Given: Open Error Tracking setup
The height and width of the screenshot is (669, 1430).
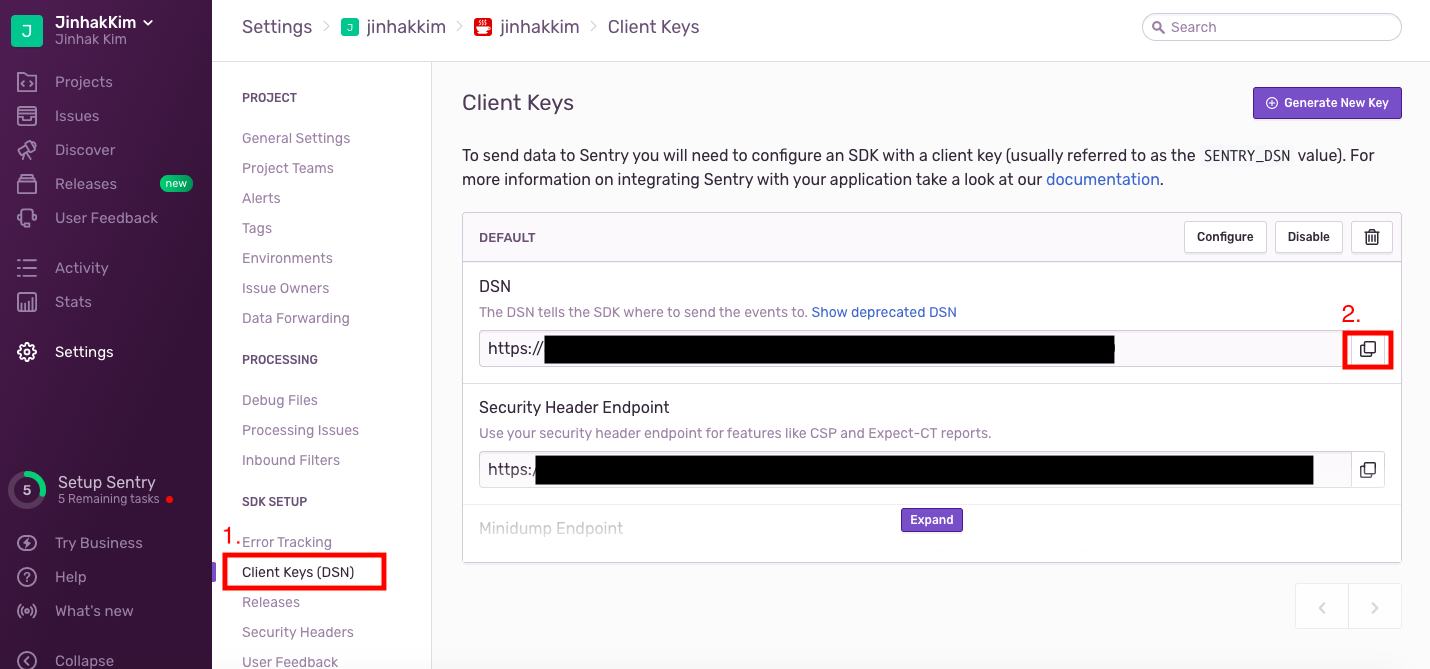Looking at the screenshot, I should point(287,542).
